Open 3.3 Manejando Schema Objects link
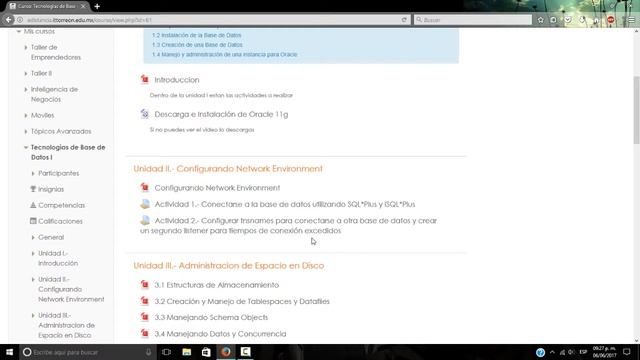 211,317
